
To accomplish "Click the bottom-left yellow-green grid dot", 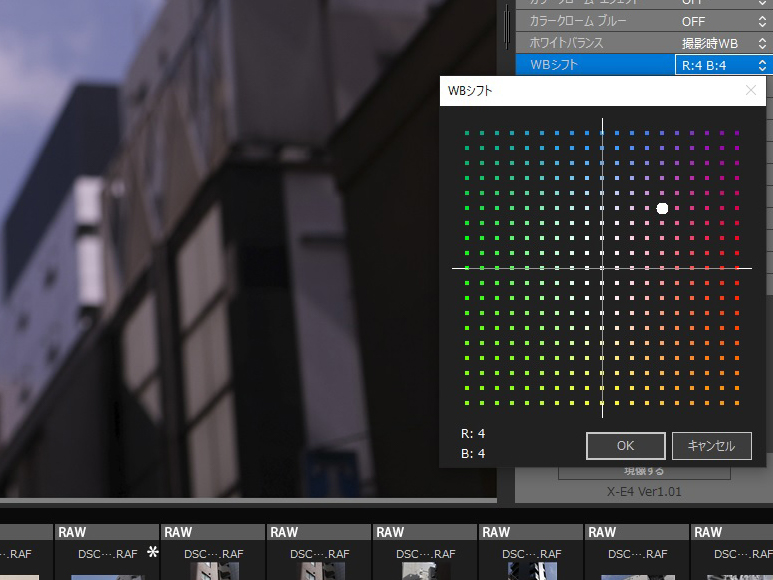I will coord(467,403).
